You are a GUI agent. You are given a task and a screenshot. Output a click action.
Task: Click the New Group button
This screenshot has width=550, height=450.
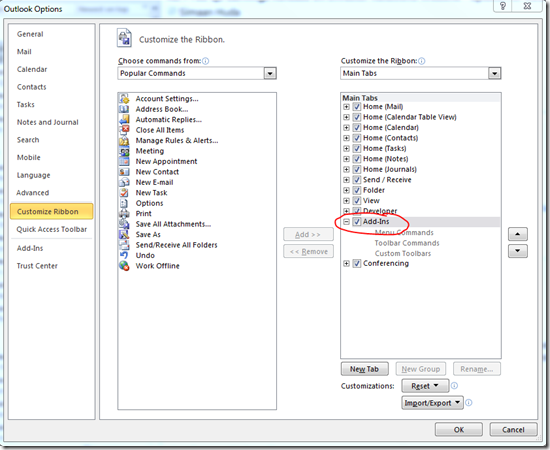click(421, 369)
